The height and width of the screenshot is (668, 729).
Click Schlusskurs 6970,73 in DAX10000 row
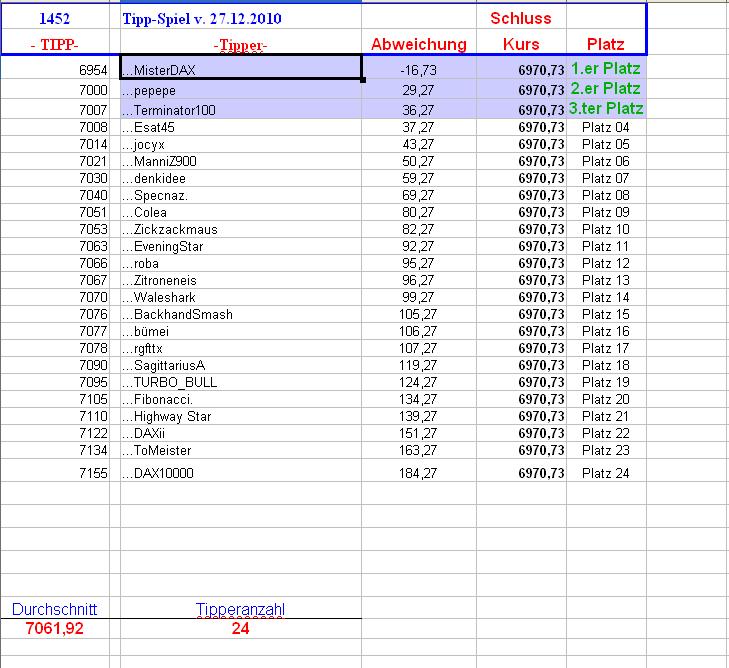521,470
